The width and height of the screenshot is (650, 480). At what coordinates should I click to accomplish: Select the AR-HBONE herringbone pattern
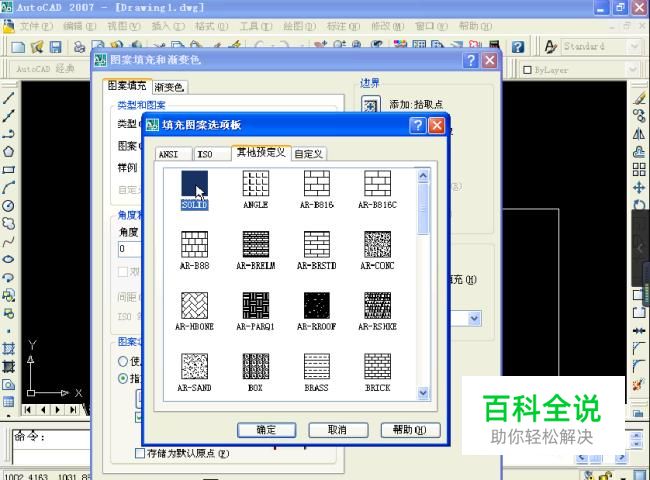(194, 305)
